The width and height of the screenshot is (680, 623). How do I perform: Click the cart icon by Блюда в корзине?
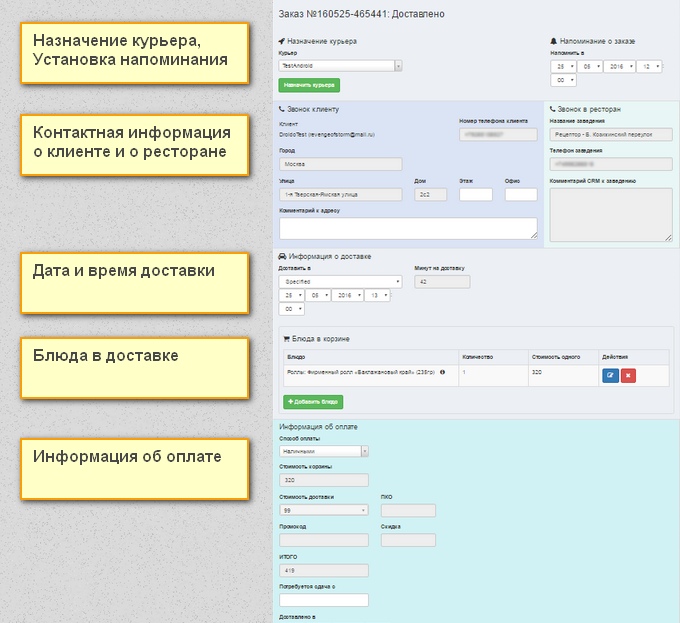point(287,339)
